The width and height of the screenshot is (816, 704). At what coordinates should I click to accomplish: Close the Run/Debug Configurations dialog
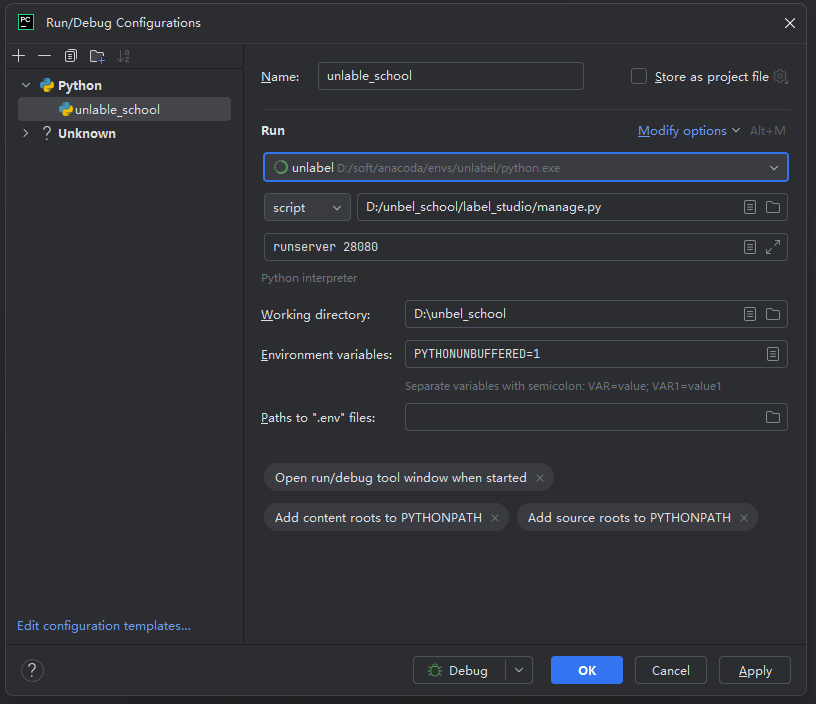(x=789, y=23)
